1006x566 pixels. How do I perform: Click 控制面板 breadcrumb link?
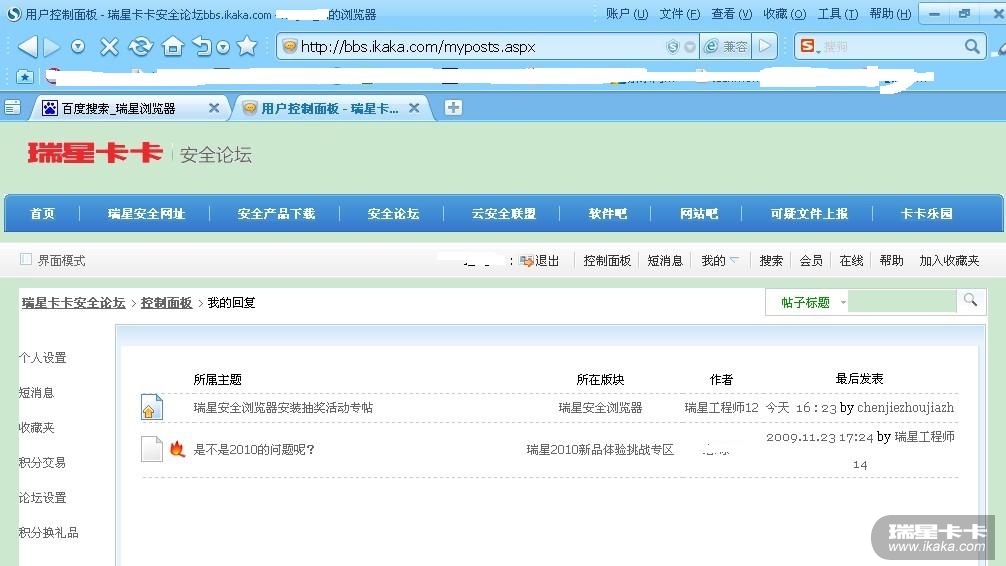click(166, 302)
